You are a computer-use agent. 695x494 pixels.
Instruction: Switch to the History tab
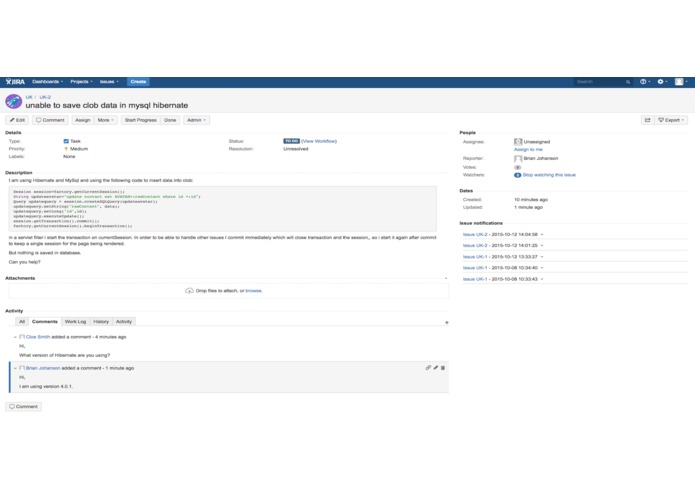pos(101,322)
